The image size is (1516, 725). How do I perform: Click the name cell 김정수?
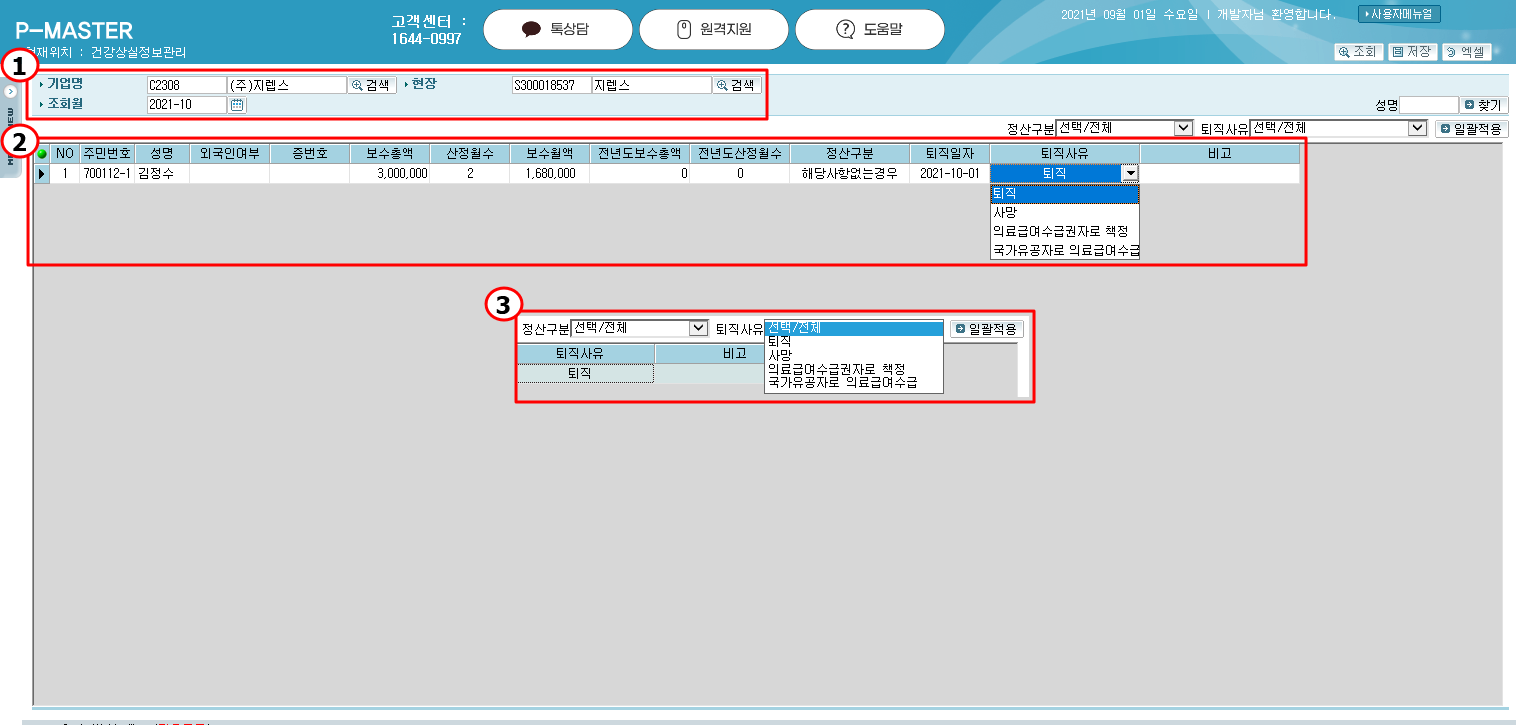click(x=162, y=173)
